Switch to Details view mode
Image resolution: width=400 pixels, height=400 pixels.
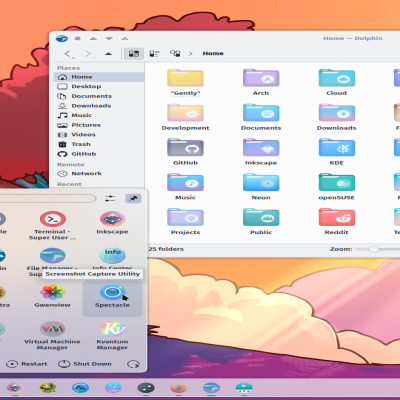coord(175,54)
